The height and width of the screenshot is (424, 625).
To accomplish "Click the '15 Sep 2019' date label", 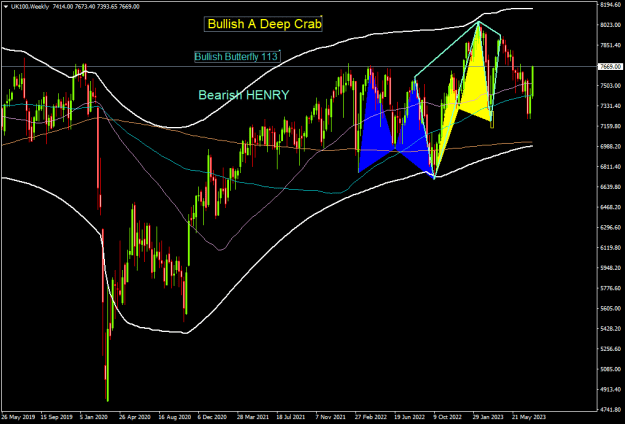I will click(58, 417).
